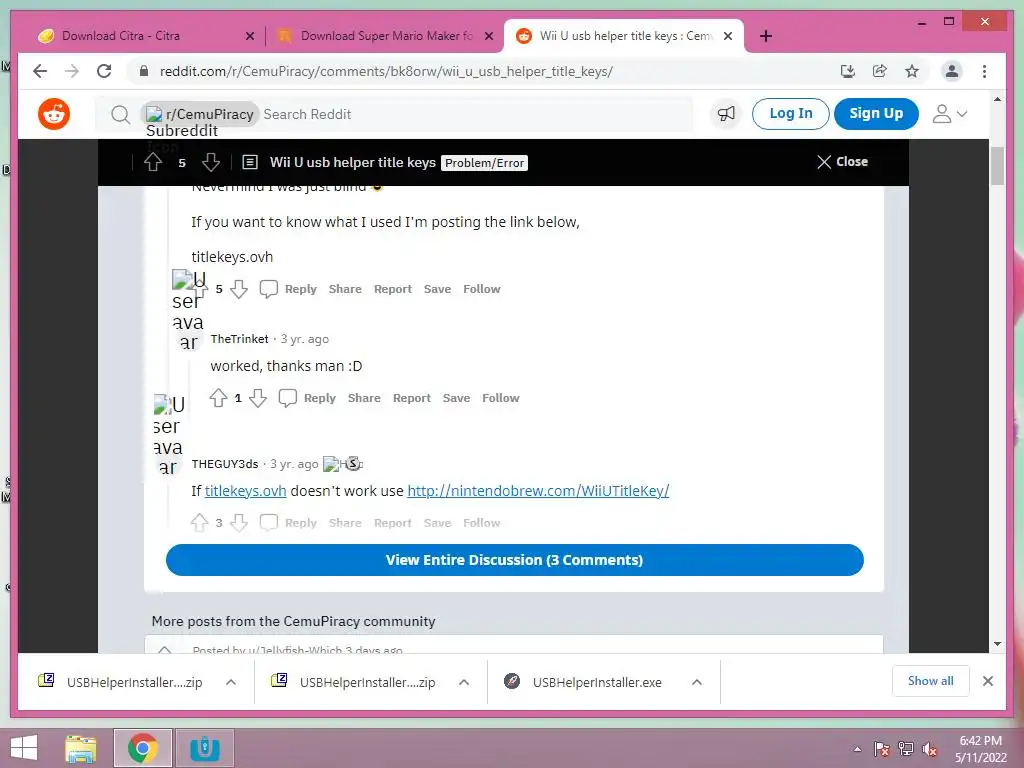Click the scroll down arrow of scrollbar
Screen dimensions: 1024x768
coord(997,644)
